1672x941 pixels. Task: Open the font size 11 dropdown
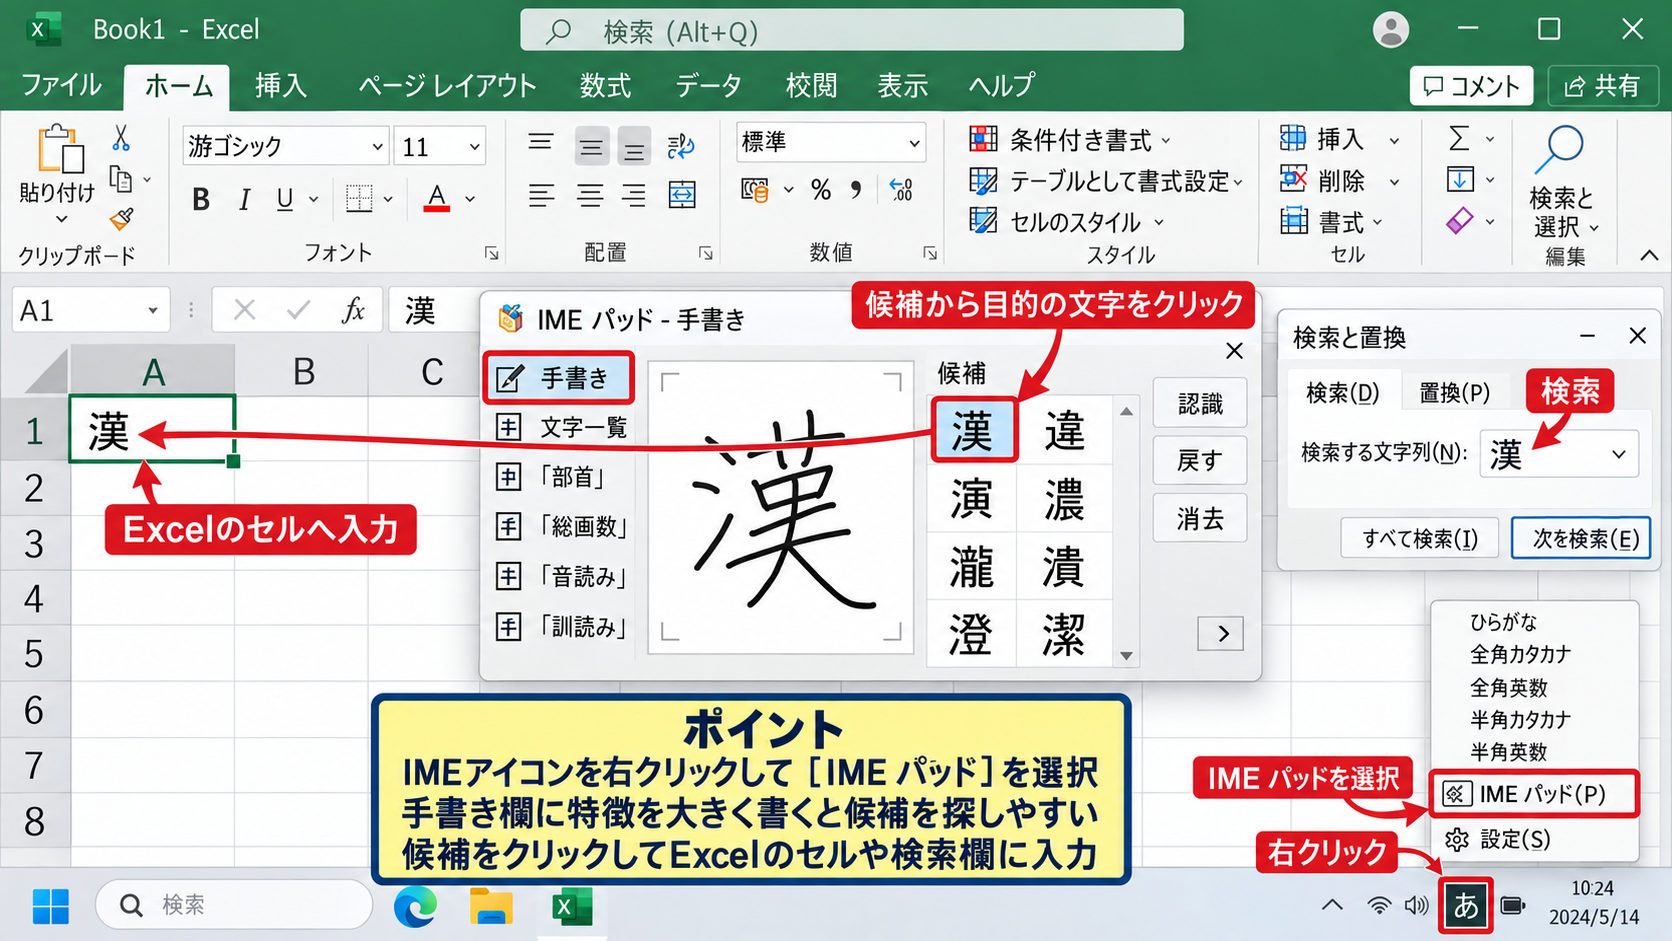coord(475,147)
